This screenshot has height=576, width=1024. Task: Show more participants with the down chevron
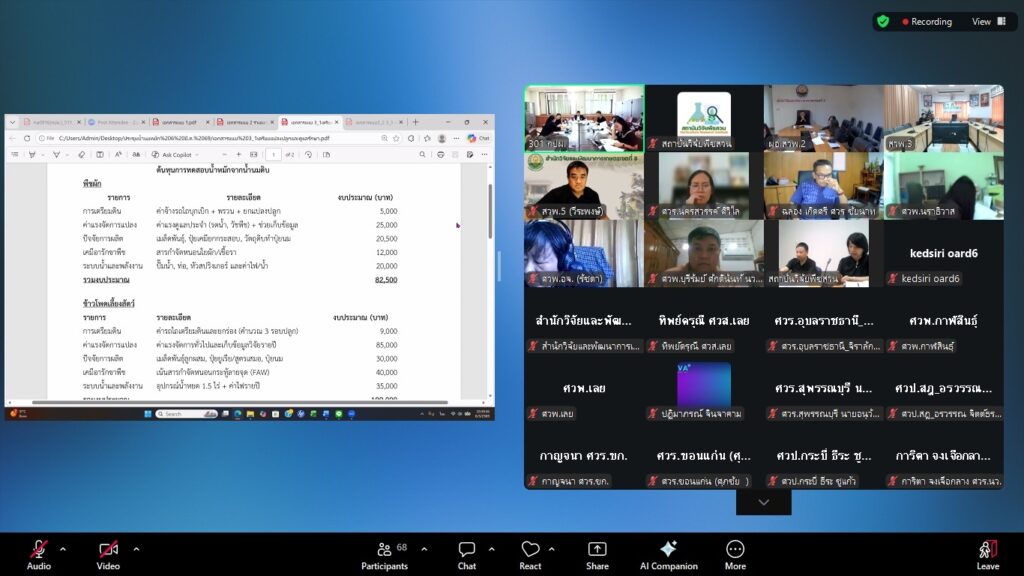point(764,502)
